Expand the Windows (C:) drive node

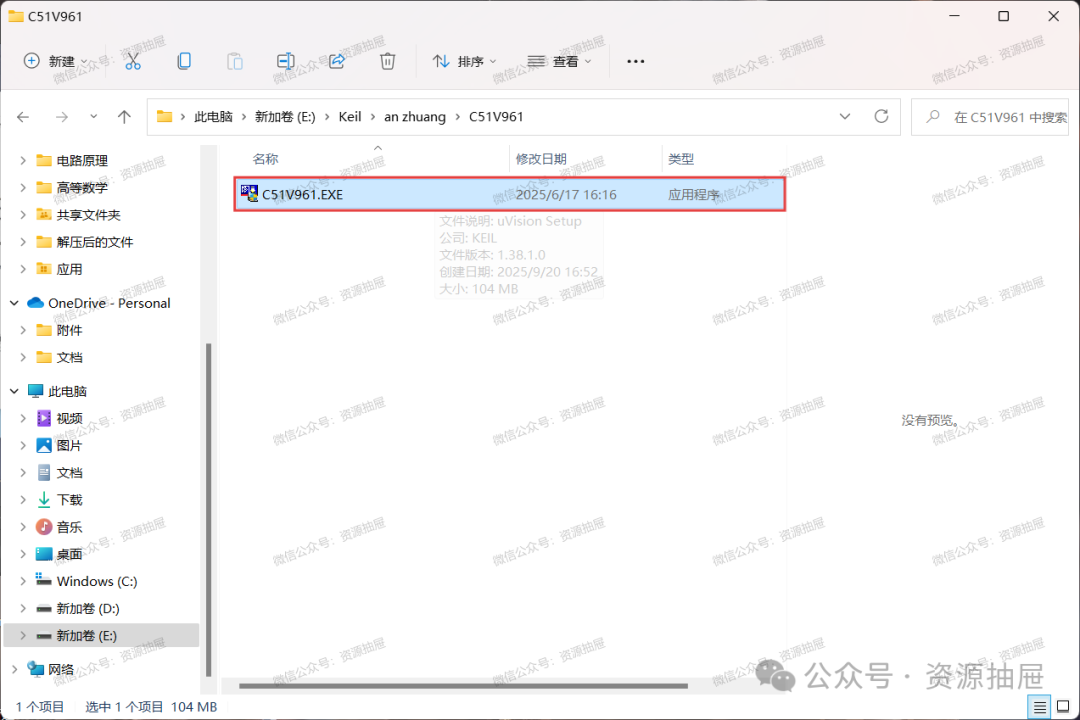(x=23, y=581)
